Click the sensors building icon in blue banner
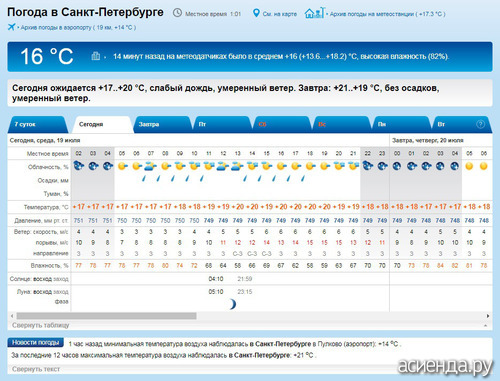Image resolution: width=500 pixels, height=381 pixels. (x=96, y=56)
